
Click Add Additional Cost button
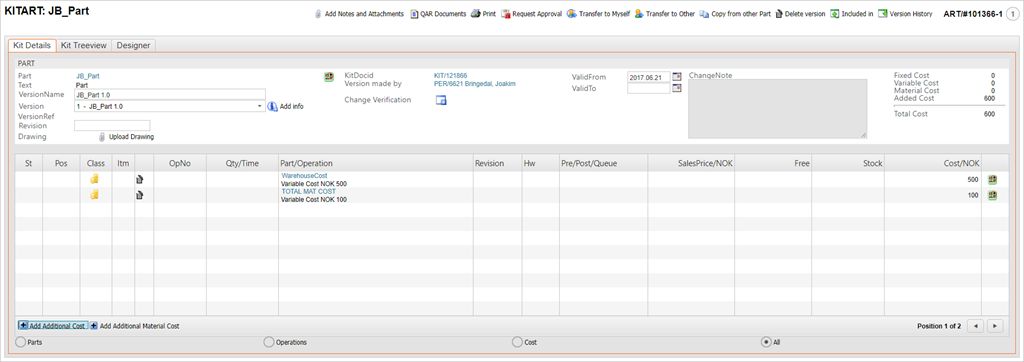pos(53,325)
